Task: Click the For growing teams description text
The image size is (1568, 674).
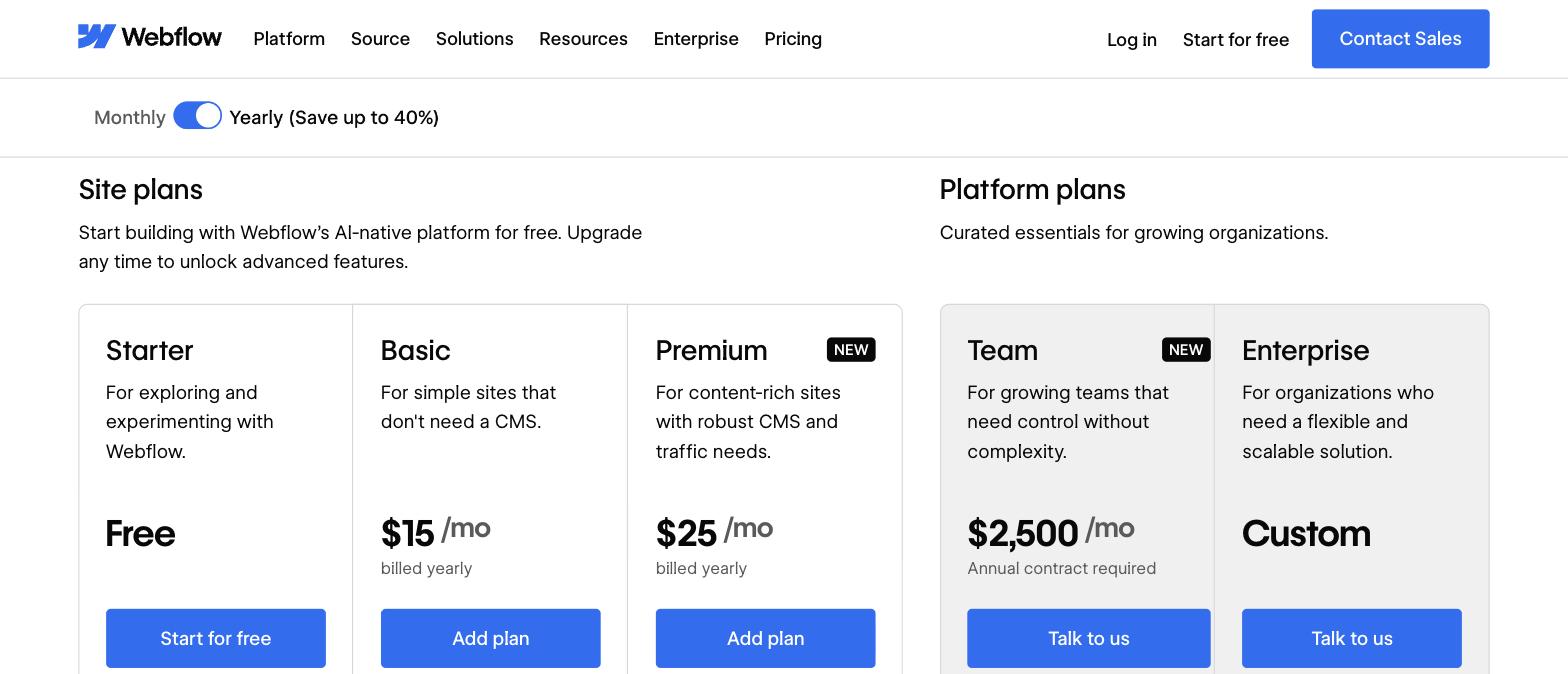Action: (x=1068, y=422)
